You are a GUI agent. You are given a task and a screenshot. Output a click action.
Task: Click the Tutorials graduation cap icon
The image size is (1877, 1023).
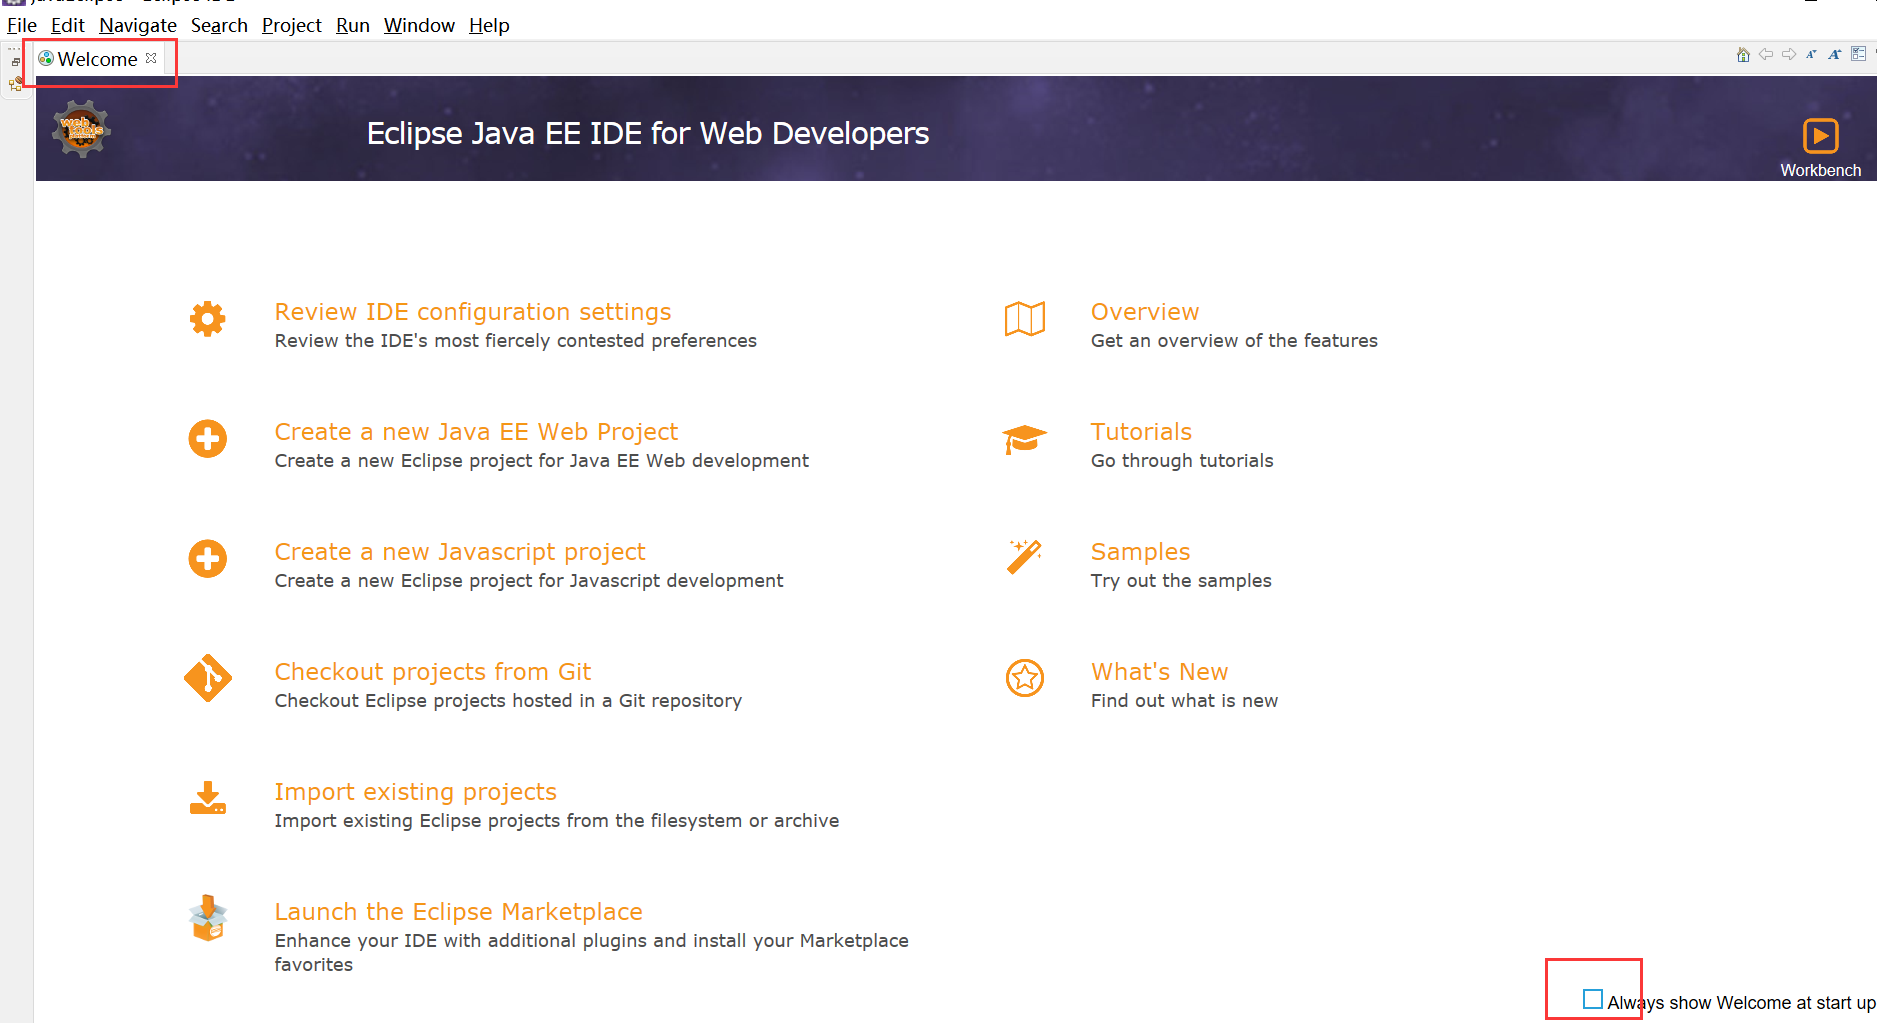pos(1025,439)
